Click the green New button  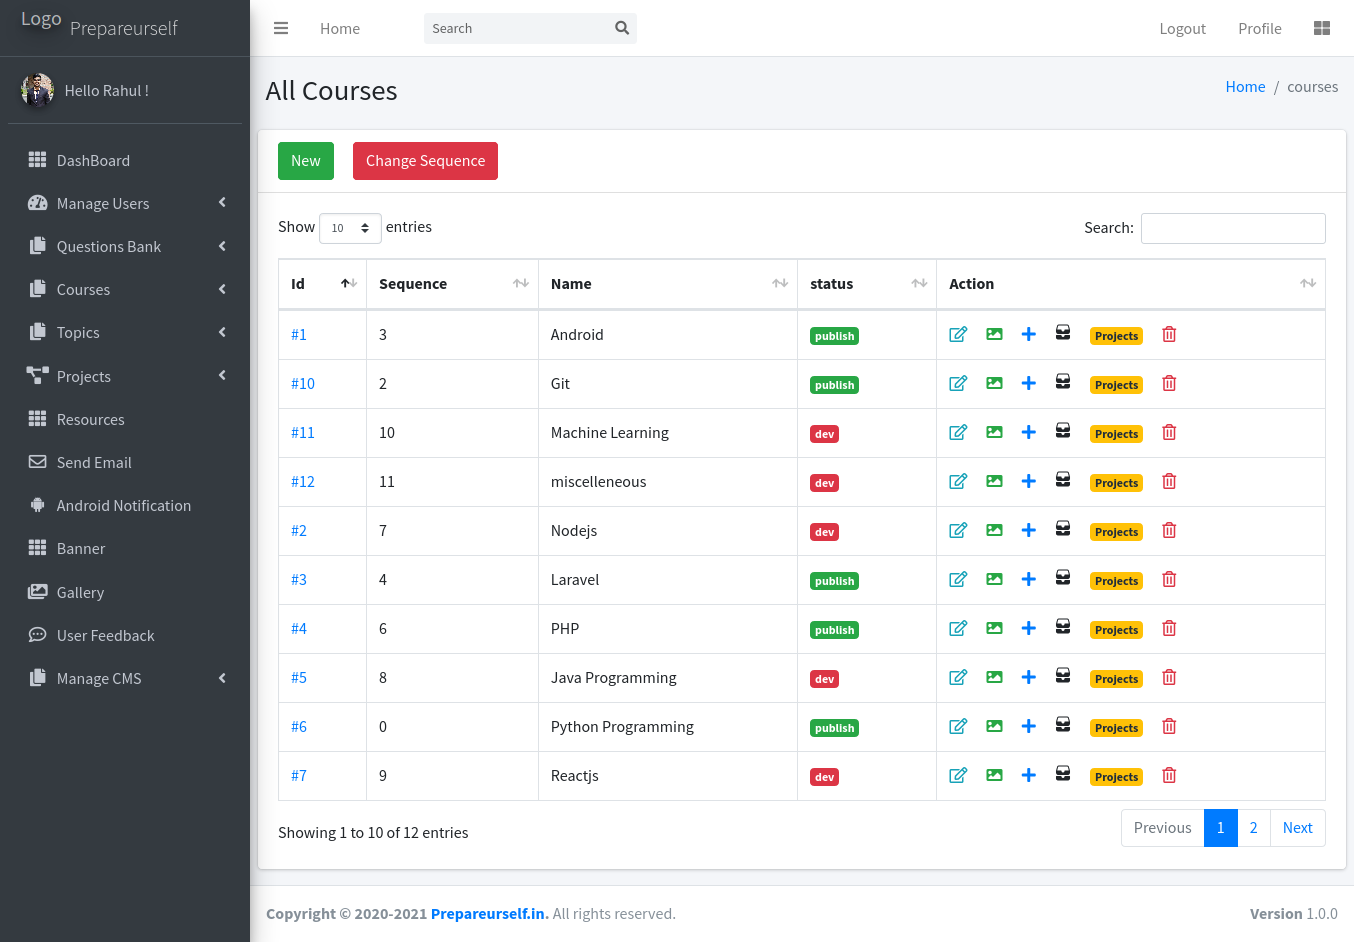coord(305,160)
